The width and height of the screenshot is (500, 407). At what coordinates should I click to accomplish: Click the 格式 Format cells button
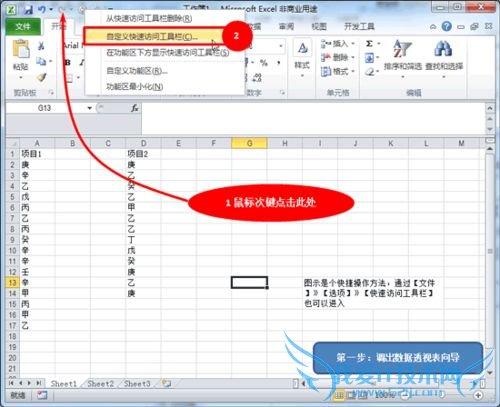pyautogui.click(x=334, y=71)
